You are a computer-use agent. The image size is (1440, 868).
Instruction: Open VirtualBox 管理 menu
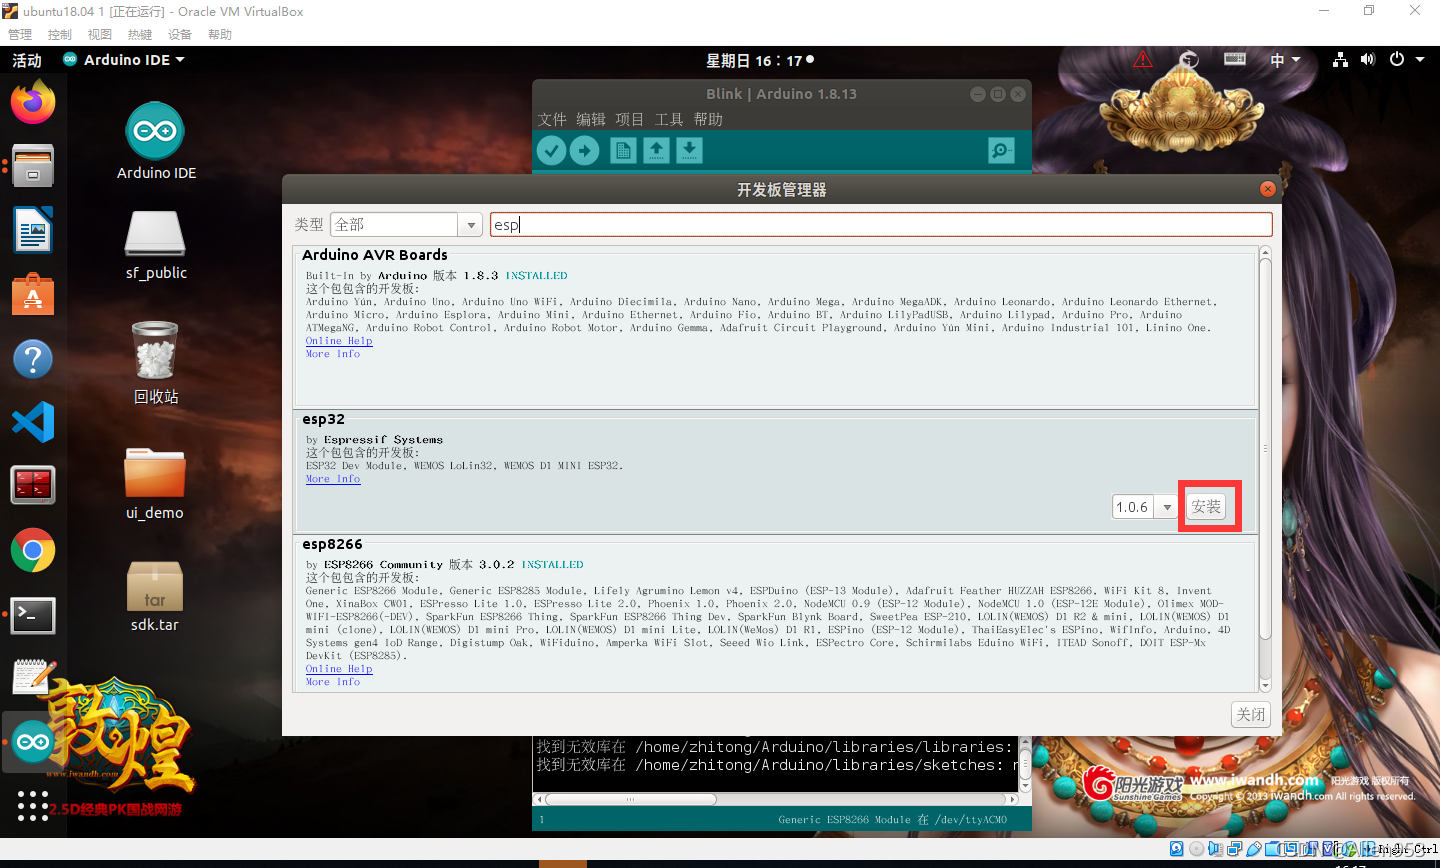20,34
